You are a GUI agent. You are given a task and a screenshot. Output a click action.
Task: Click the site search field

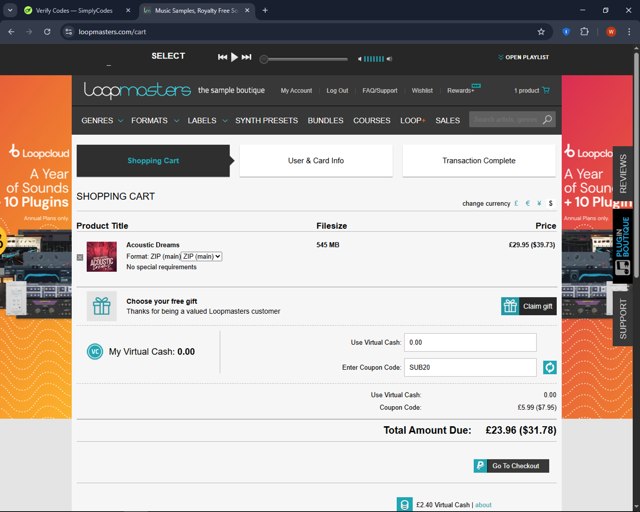[x=505, y=119]
